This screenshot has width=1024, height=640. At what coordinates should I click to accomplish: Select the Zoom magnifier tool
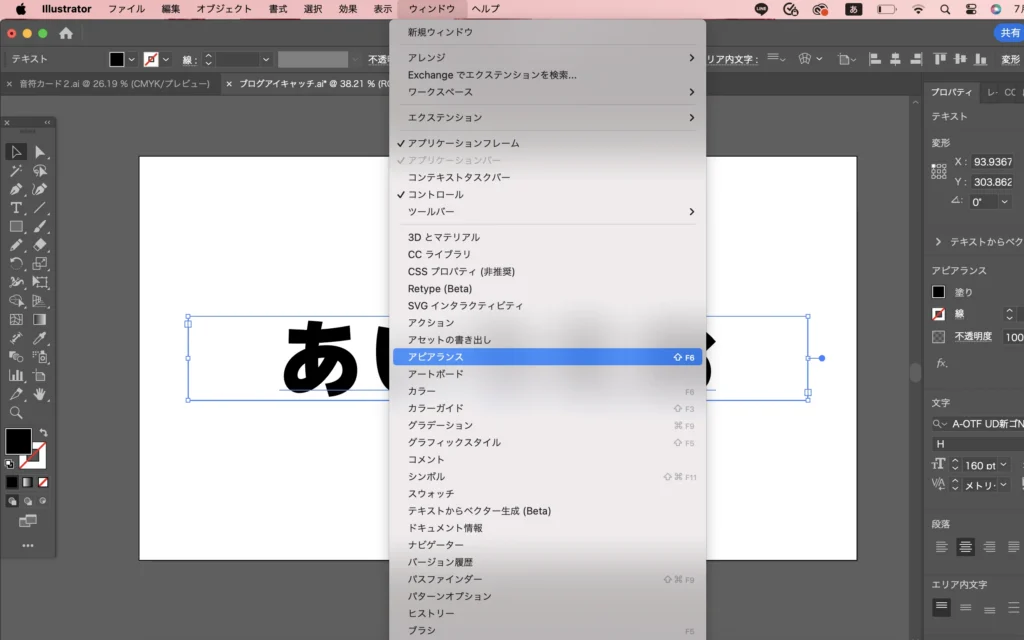[x=16, y=412]
